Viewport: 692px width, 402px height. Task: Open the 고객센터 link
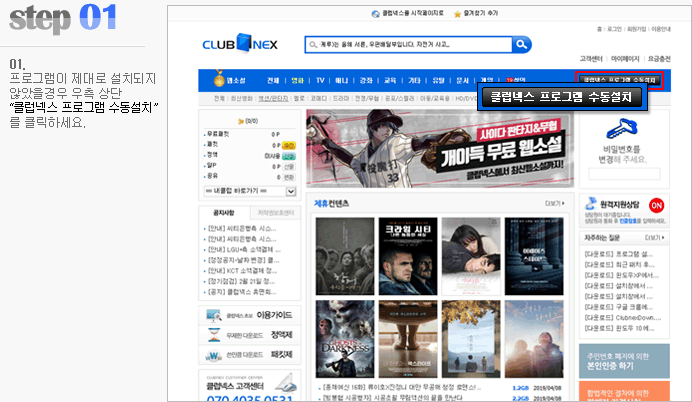pyautogui.click(x=591, y=59)
